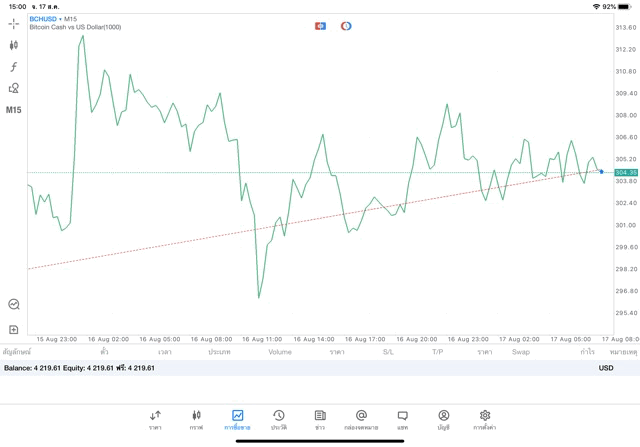Open the chat (แชท) tab

tap(402, 419)
